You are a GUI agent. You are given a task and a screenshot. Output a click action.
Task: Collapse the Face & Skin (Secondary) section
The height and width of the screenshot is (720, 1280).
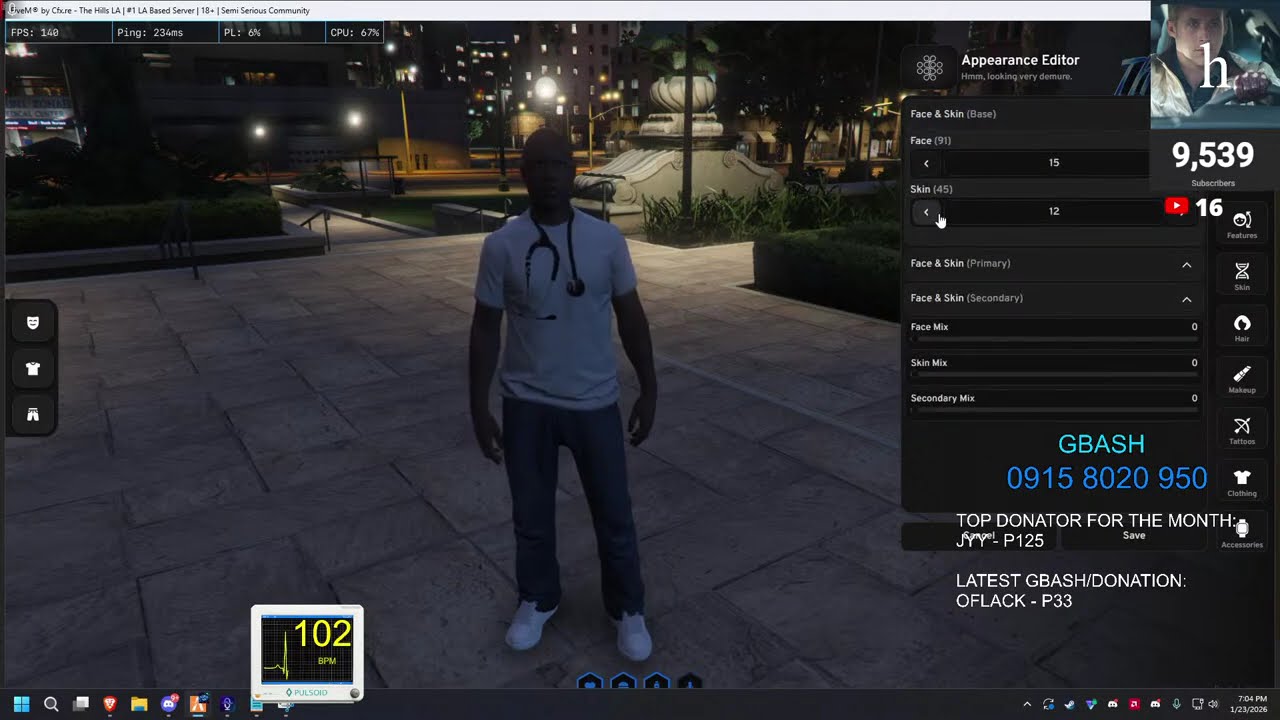[1187, 299]
